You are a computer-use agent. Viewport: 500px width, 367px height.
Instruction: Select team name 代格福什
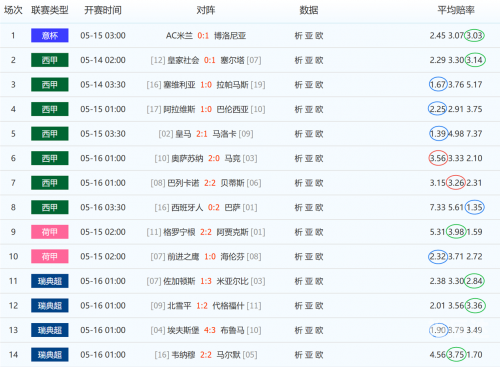228,306
